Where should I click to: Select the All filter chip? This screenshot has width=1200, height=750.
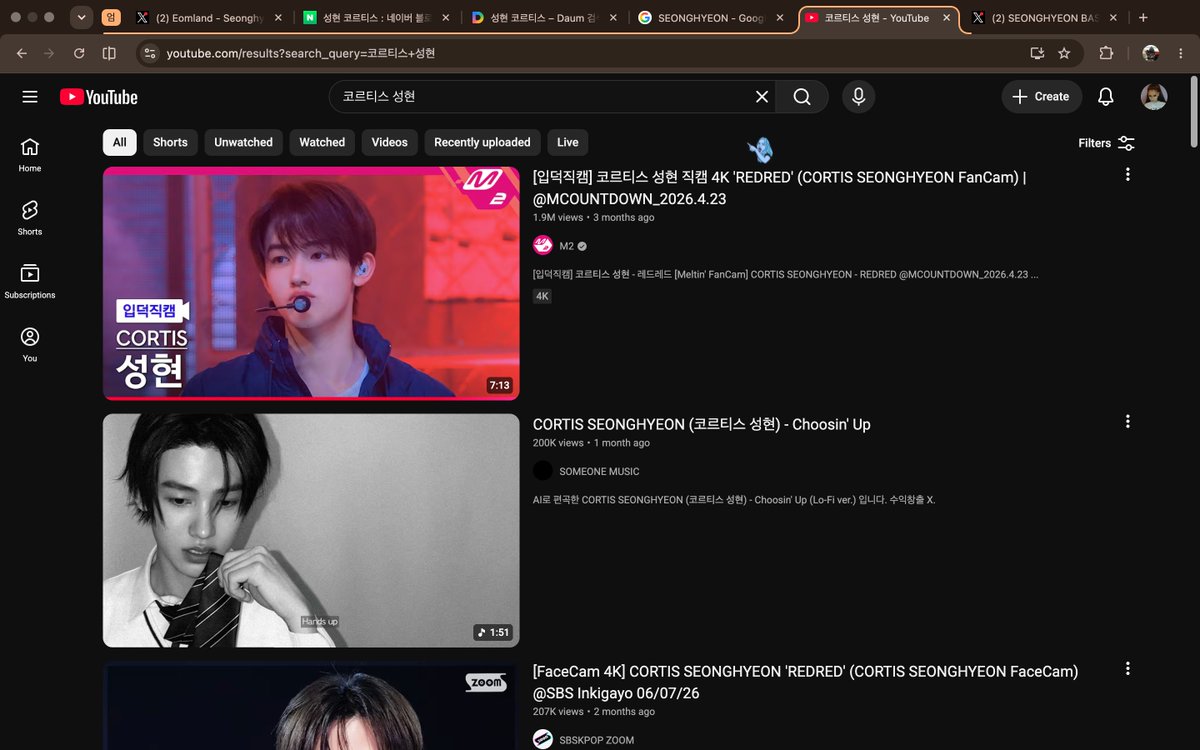pos(120,142)
